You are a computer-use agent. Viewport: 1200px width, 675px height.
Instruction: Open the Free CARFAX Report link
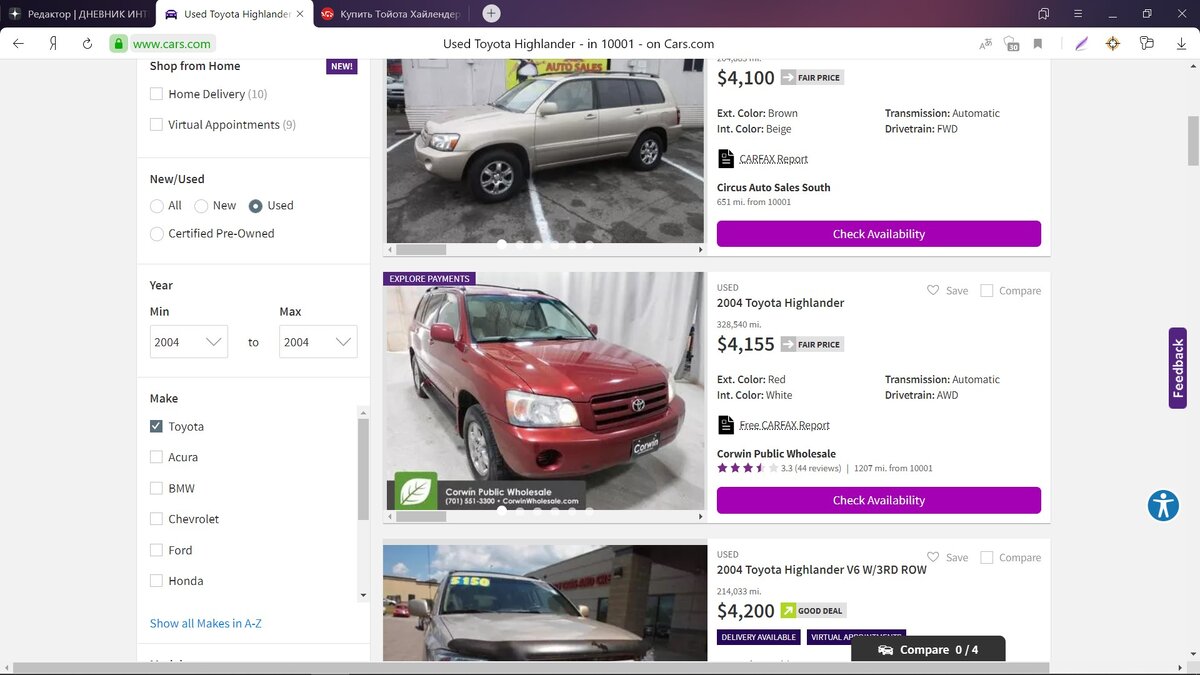click(x=785, y=425)
